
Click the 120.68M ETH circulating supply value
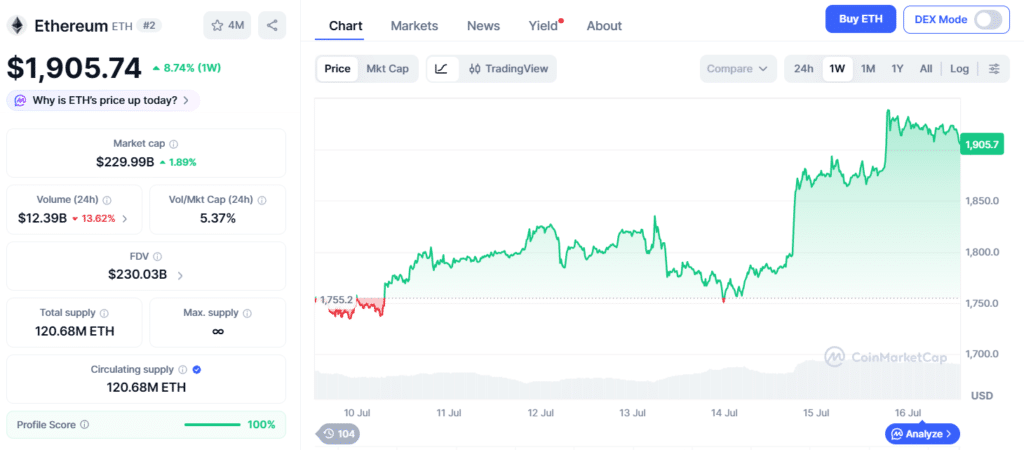click(x=146, y=387)
